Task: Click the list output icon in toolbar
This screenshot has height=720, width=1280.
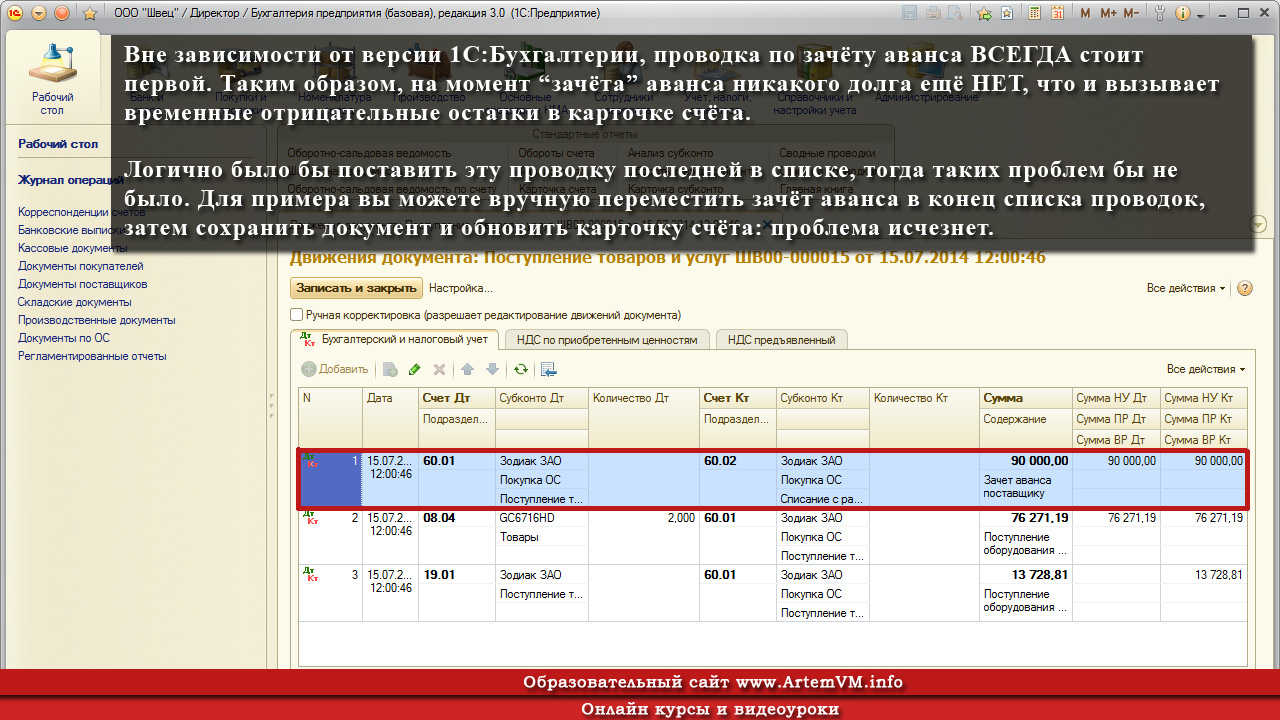Action: click(549, 369)
